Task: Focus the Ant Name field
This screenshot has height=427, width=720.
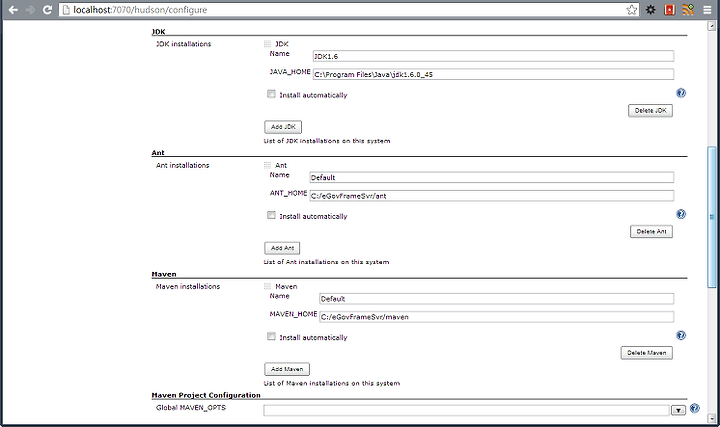Action: click(492, 177)
